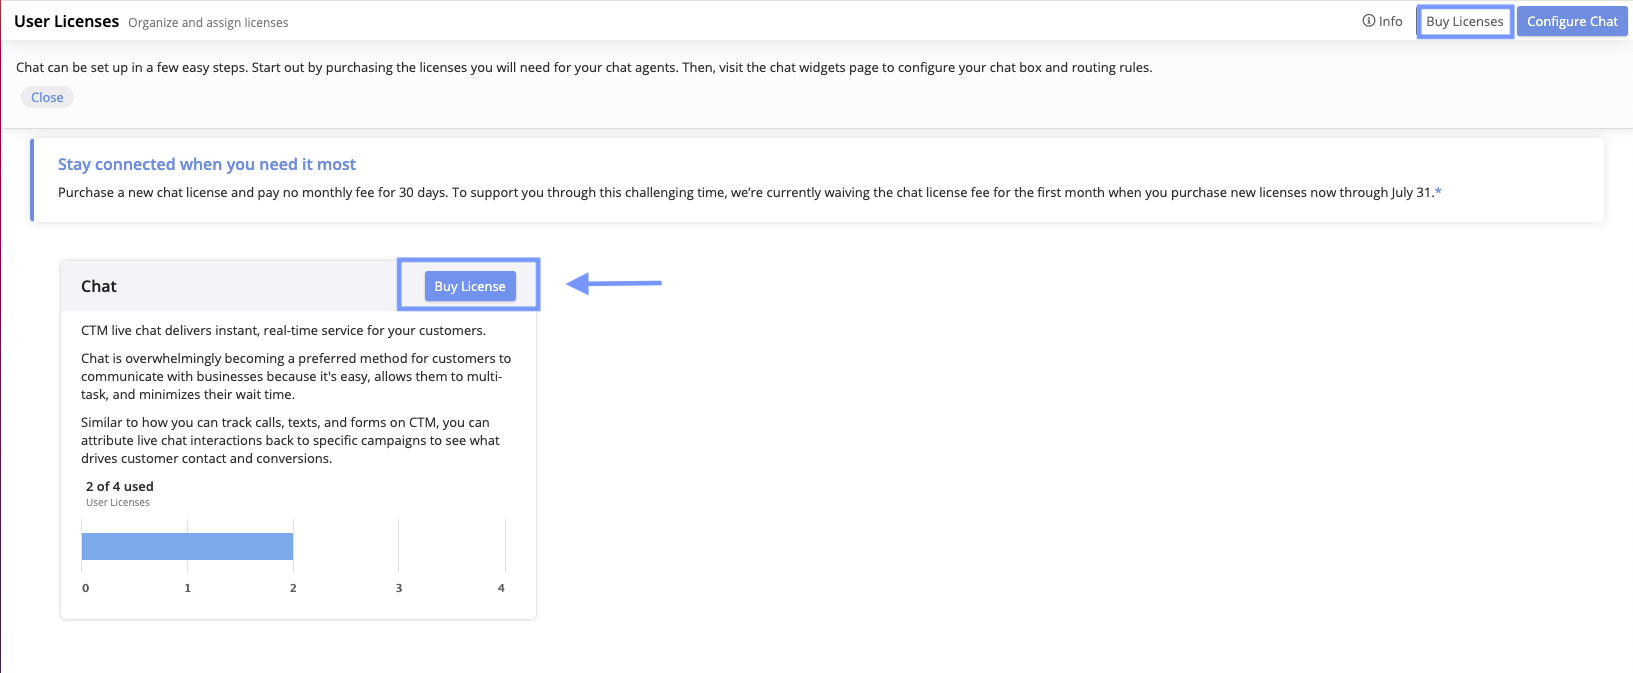
Task: Click the small 'User Licenses' chart caption
Action: tap(118, 502)
